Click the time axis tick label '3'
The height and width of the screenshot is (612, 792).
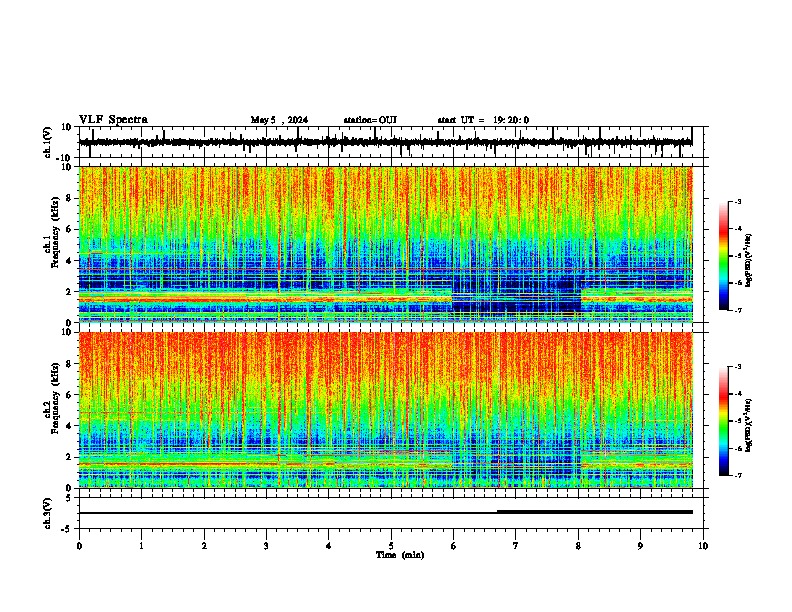(x=266, y=546)
